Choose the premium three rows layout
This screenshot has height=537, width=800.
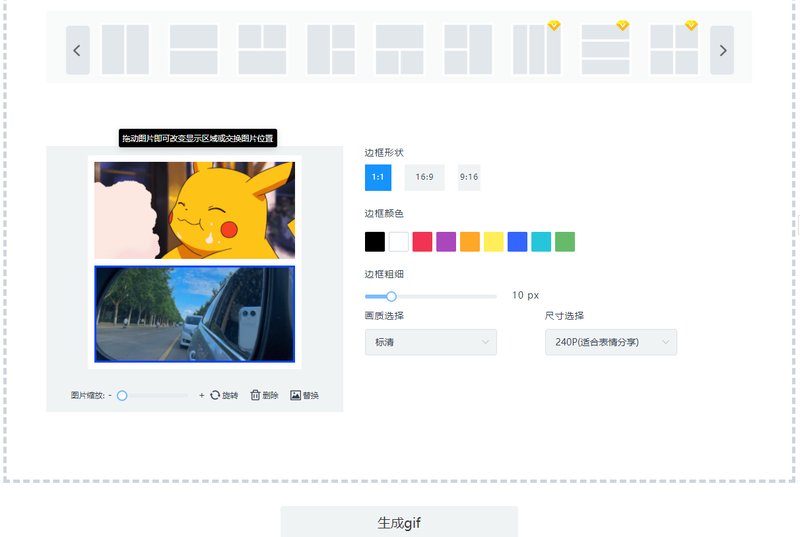coord(606,49)
